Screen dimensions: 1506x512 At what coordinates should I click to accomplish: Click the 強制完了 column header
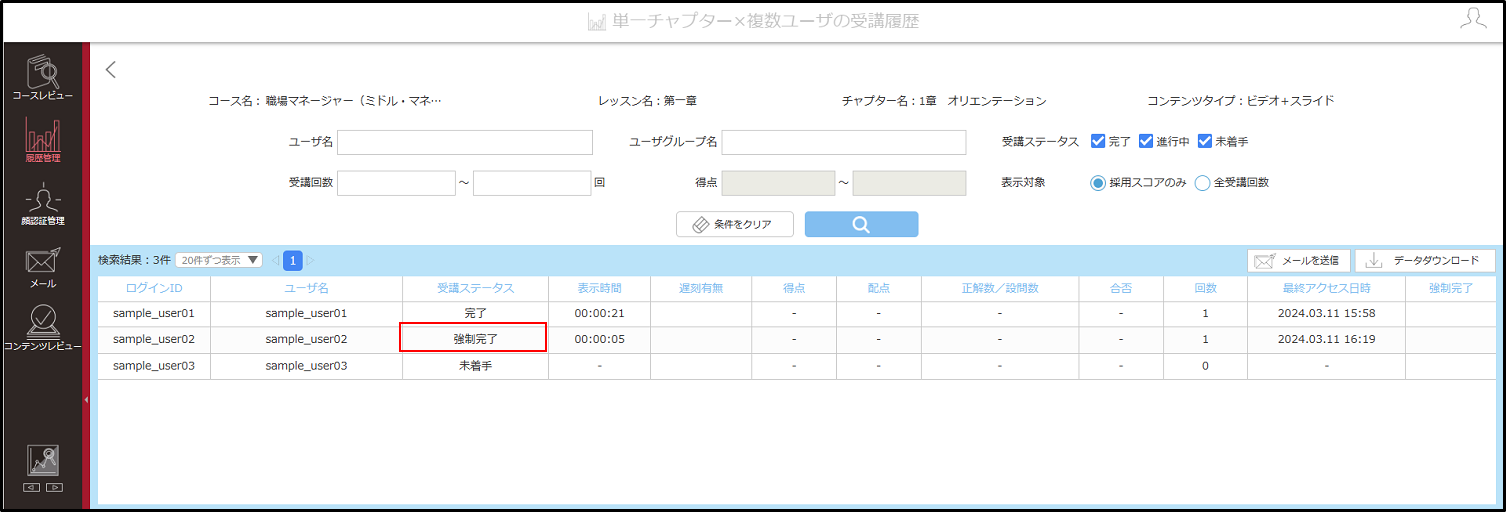pyautogui.click(x=1452, y=288)
